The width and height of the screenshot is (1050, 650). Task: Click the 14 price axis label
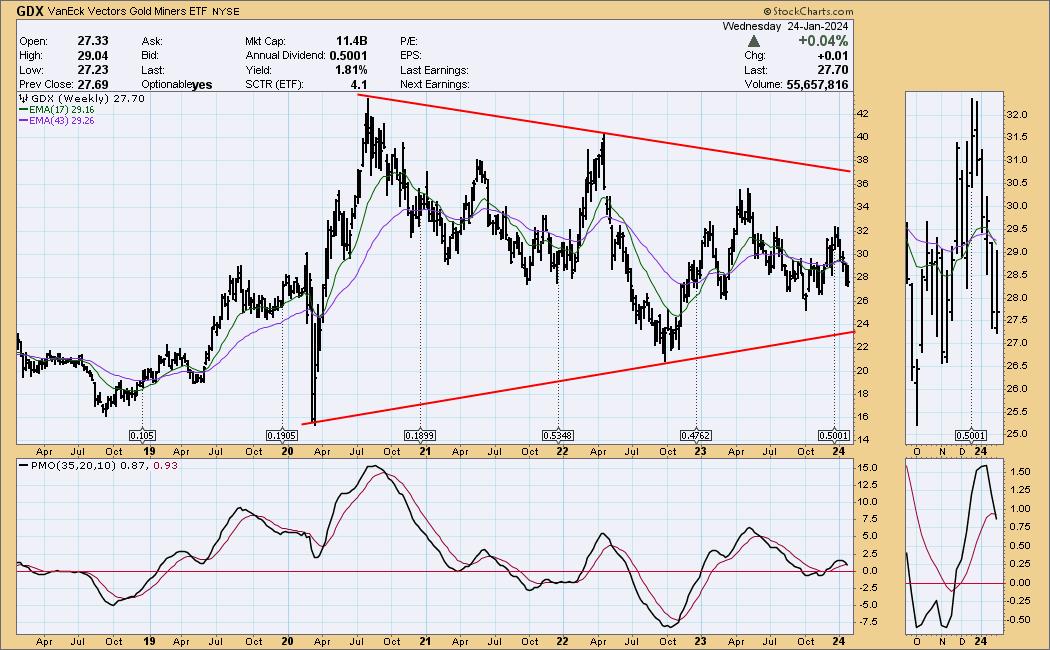[862, 440]
